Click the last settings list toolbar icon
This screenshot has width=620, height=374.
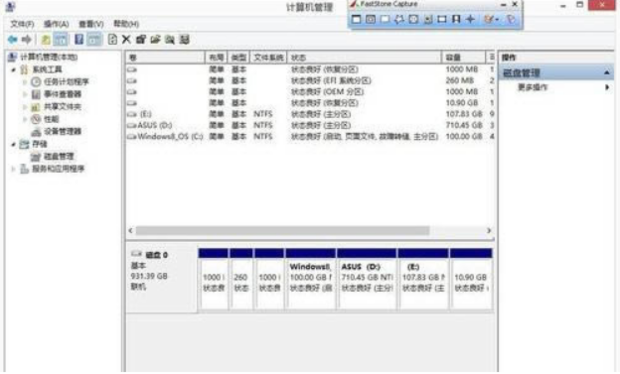(x=184, y=40)
